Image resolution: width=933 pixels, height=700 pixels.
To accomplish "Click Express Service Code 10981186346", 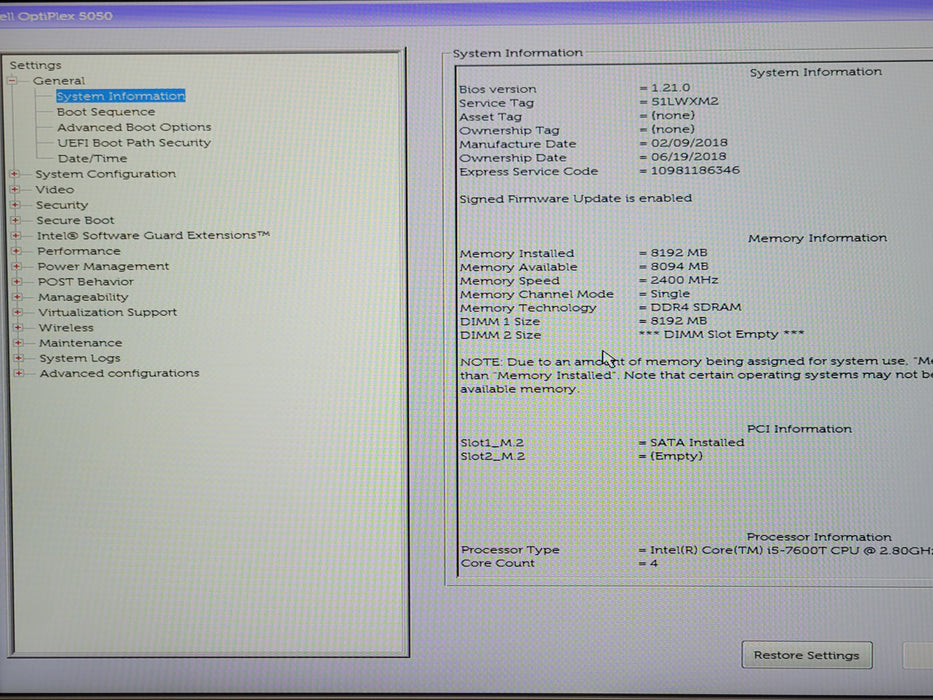I will click(x=695, y=170).
